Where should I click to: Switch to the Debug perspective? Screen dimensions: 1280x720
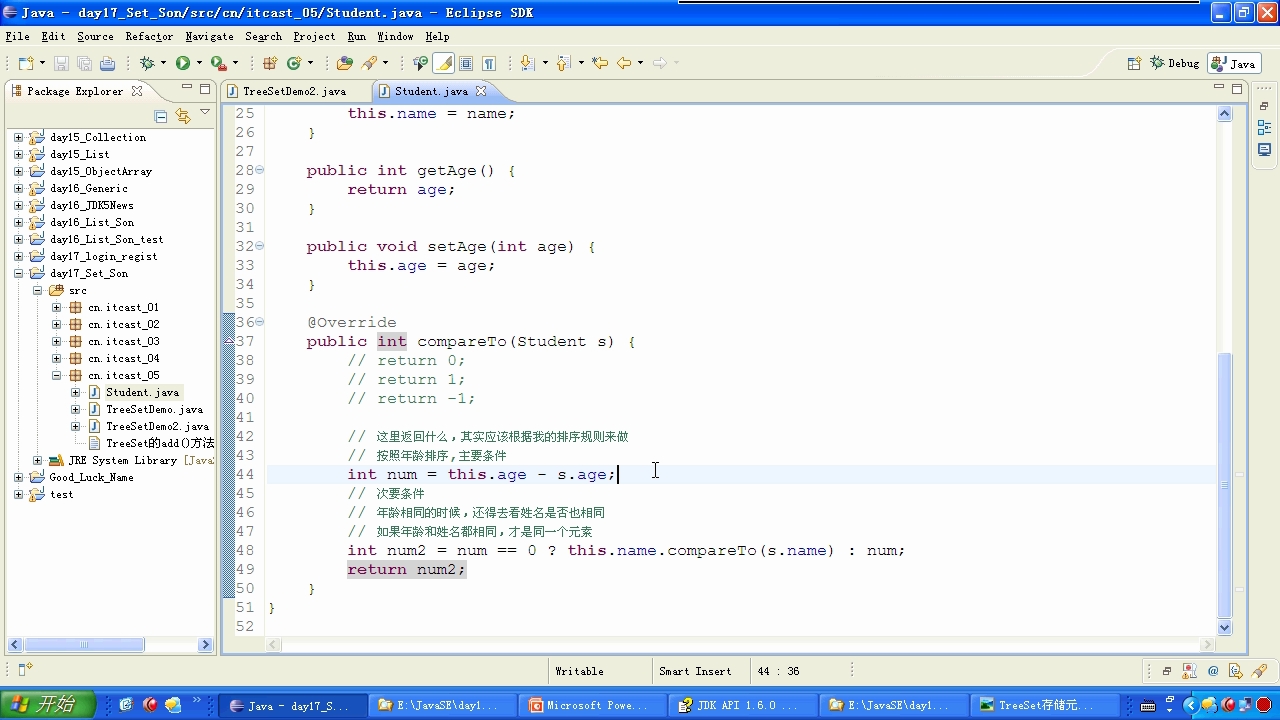[x=1174, y=63]
